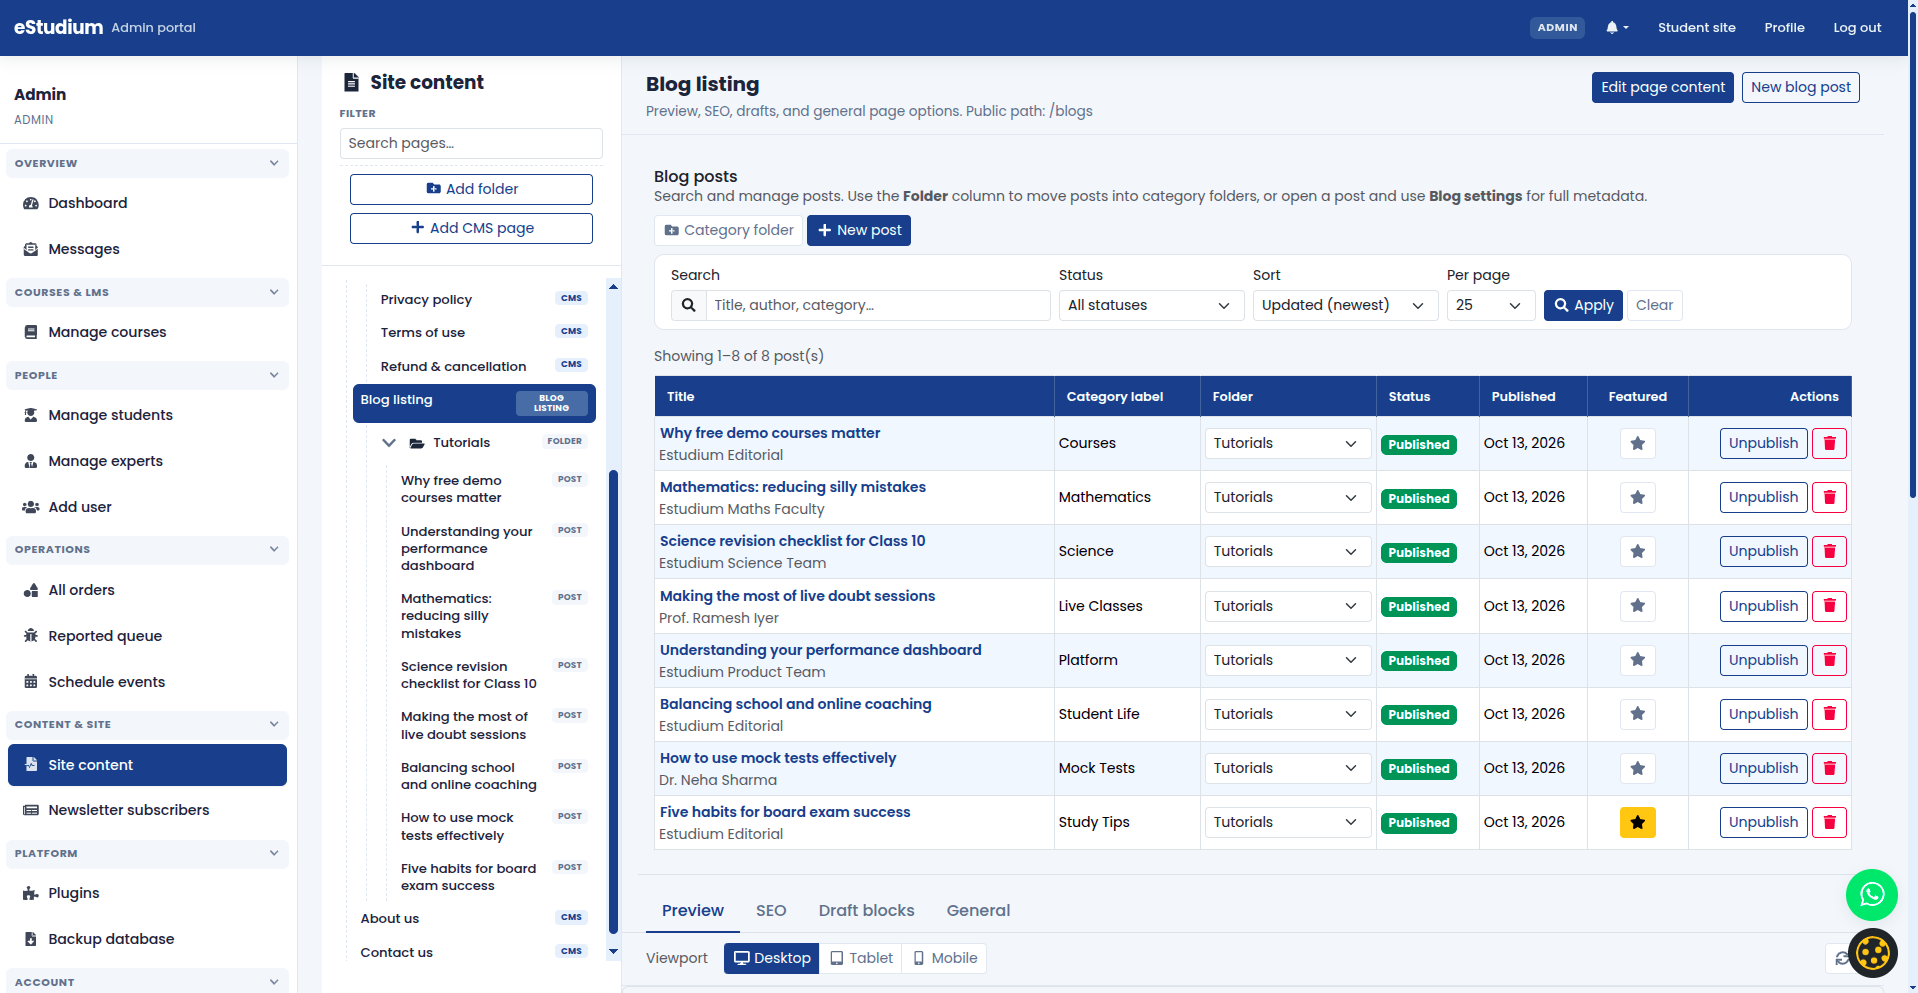Click the refresh preview icon
The image size is (1918, 993).
pyautogui.click(x=1840, y=958)
